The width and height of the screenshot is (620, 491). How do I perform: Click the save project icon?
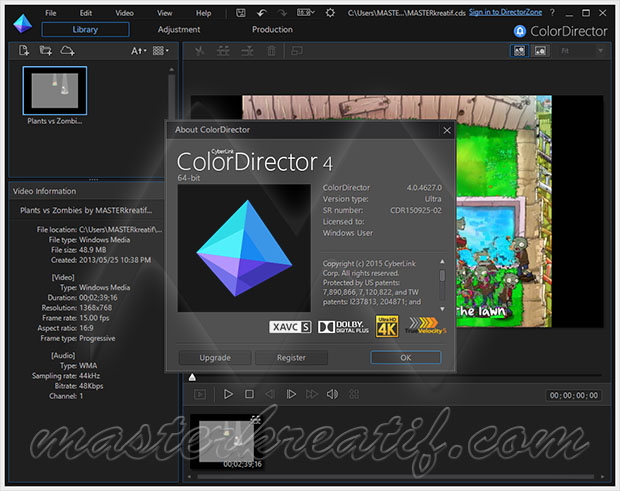click(x=241, y=13)
